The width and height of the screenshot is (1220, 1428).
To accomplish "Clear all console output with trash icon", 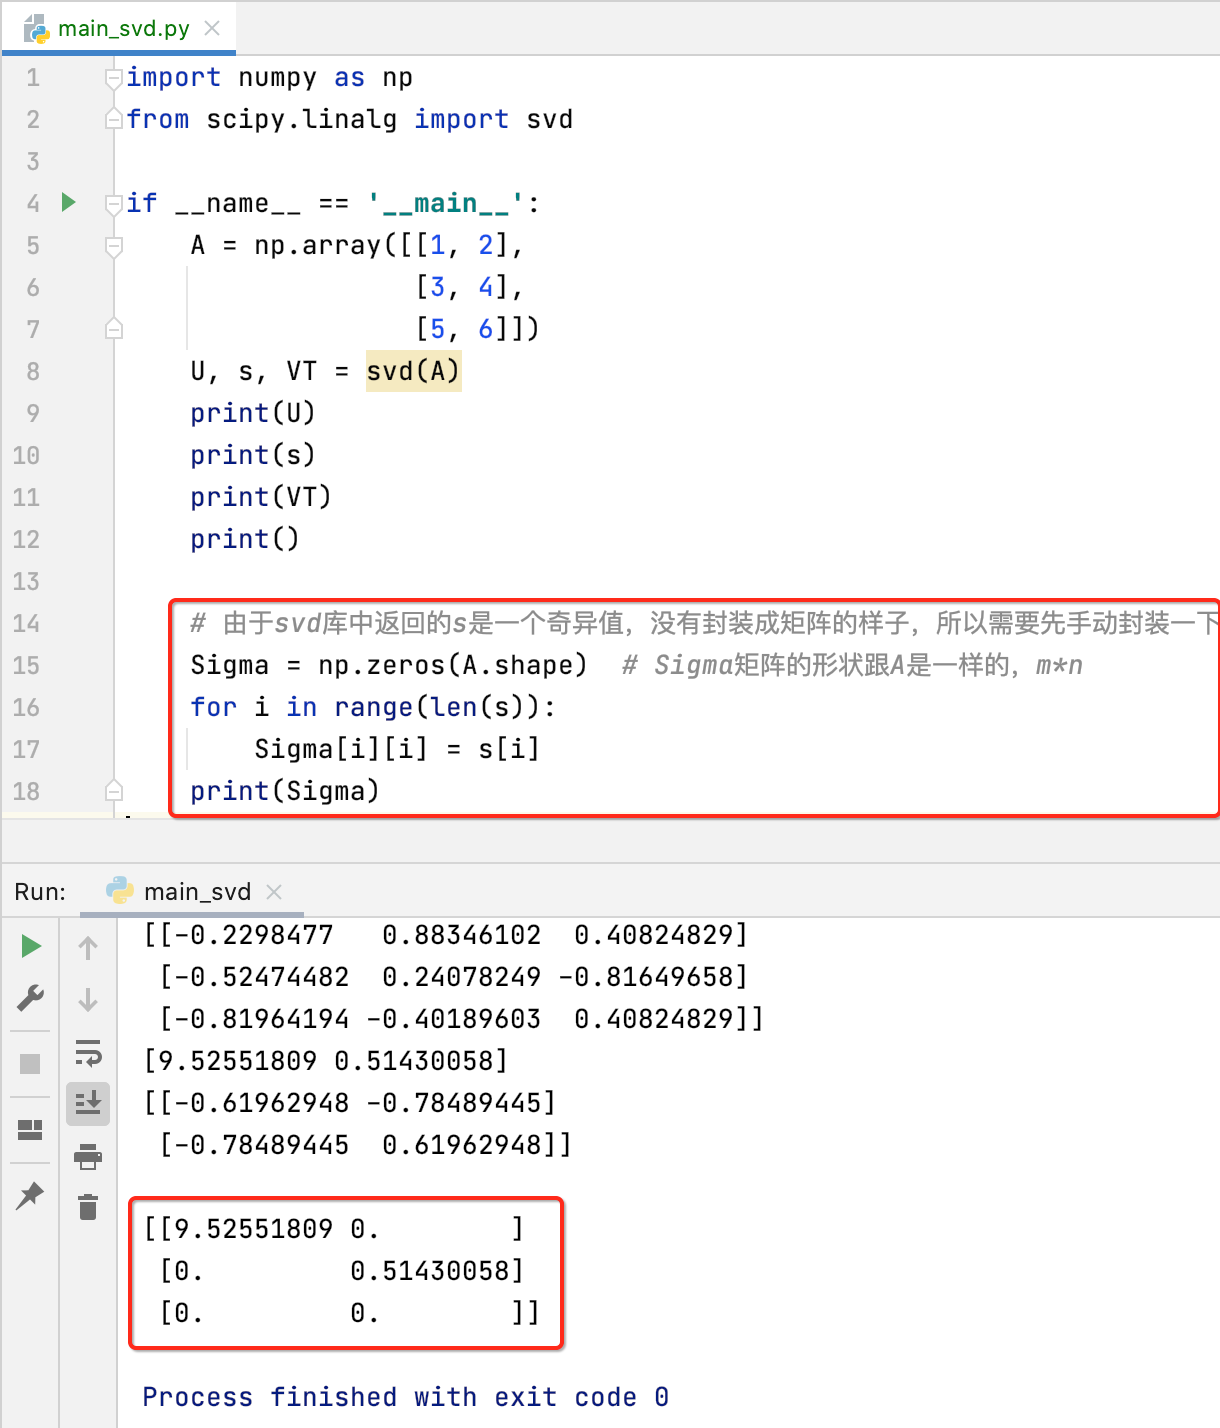I will point(88,1207).
